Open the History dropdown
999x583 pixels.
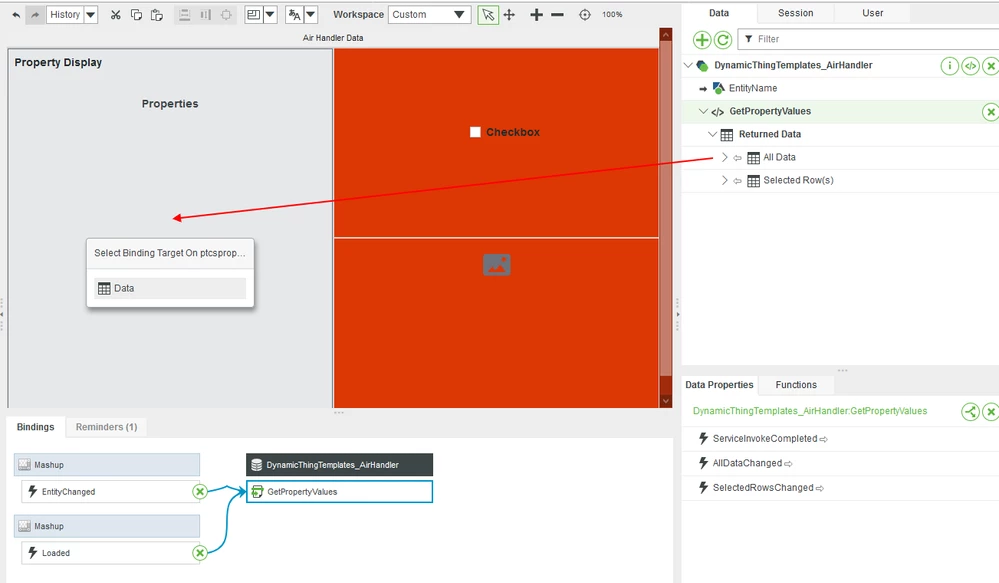[x=91, y=15]
